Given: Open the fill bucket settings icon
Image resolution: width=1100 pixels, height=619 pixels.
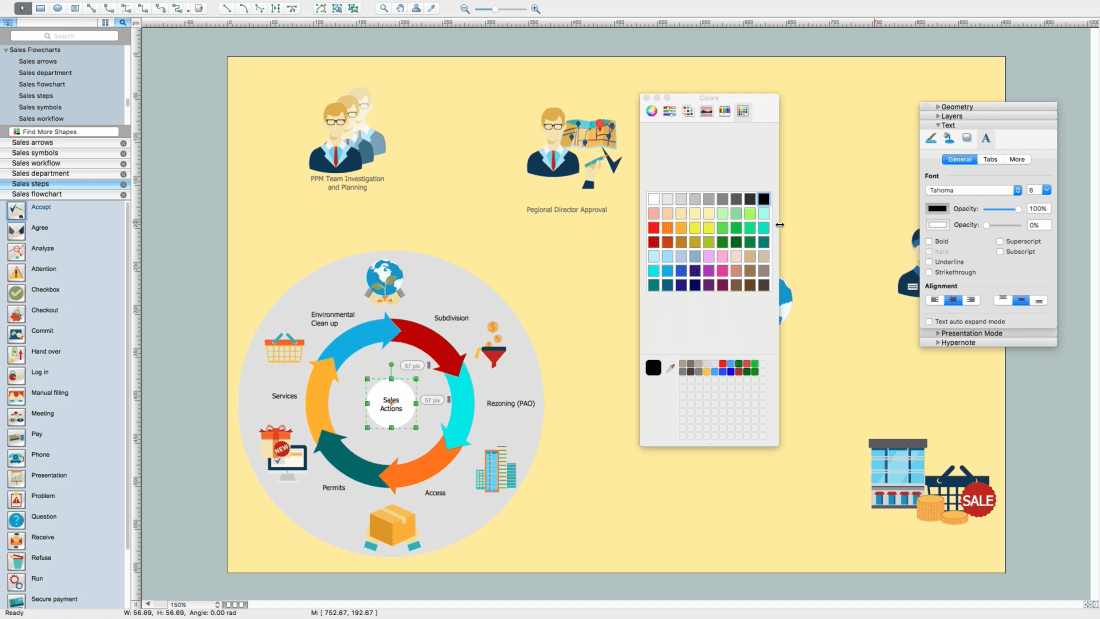Looking at the screenshot, I should click(948, 138).
